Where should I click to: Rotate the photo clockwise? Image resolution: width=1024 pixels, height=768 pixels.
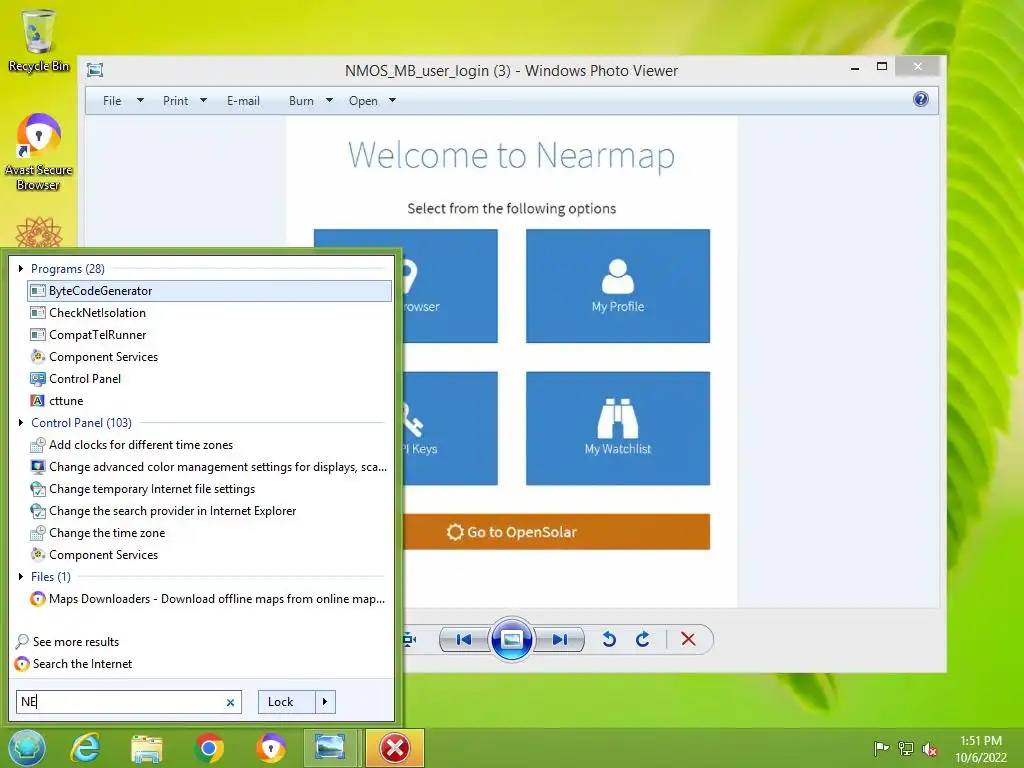point(643,639)
